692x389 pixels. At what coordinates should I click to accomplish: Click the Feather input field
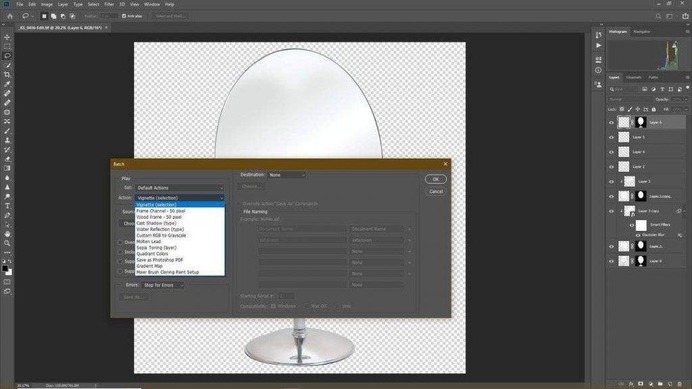point(109,16)
